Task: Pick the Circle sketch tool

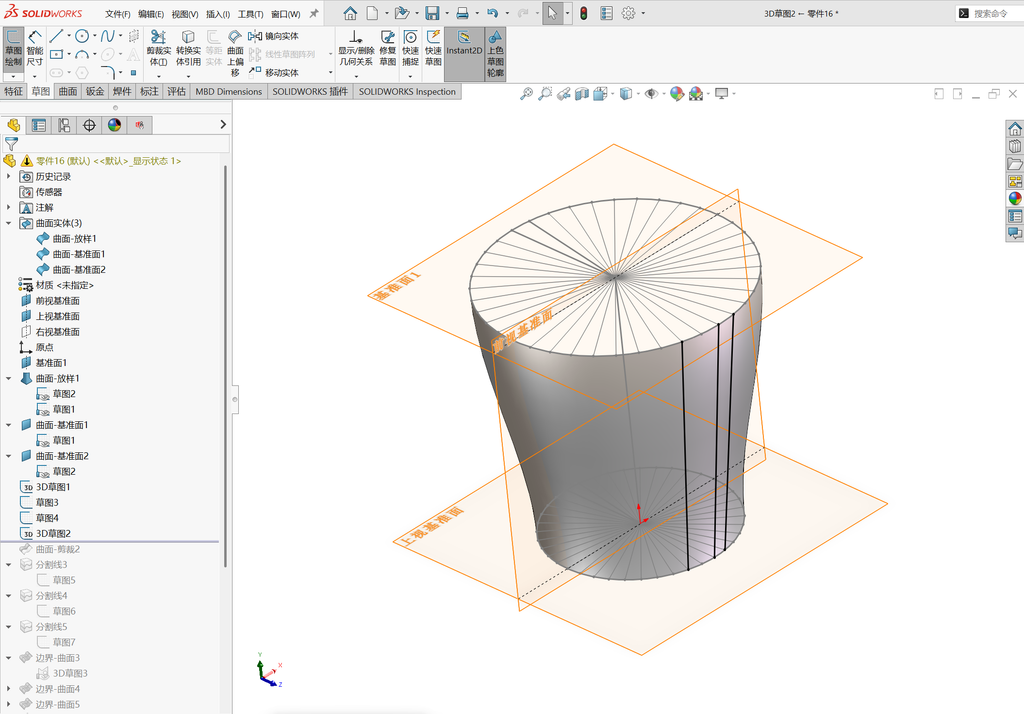Action: tap(82, 36)
